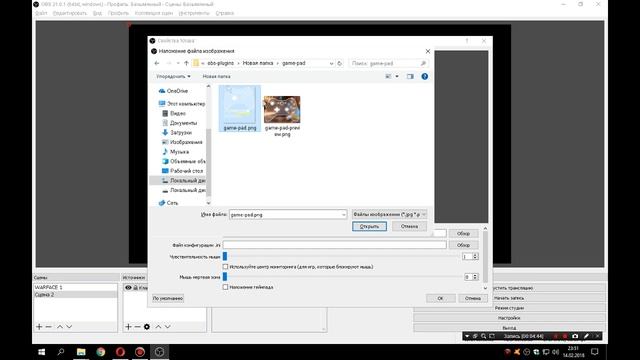Image resolution: width=640 pixels, height=360 pixels.
Task: Expand the file name combo box arrow
Action: point(343,215)
